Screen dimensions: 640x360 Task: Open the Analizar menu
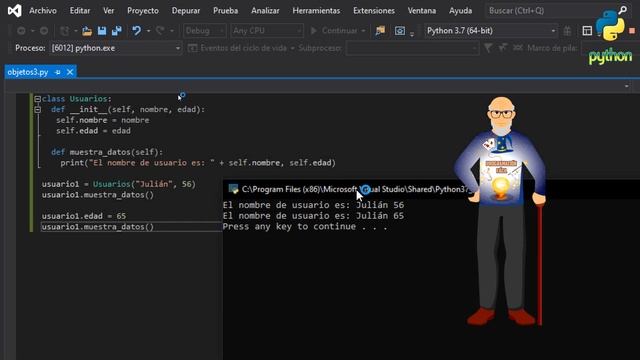pyautogui.click(x=265, y=11)
